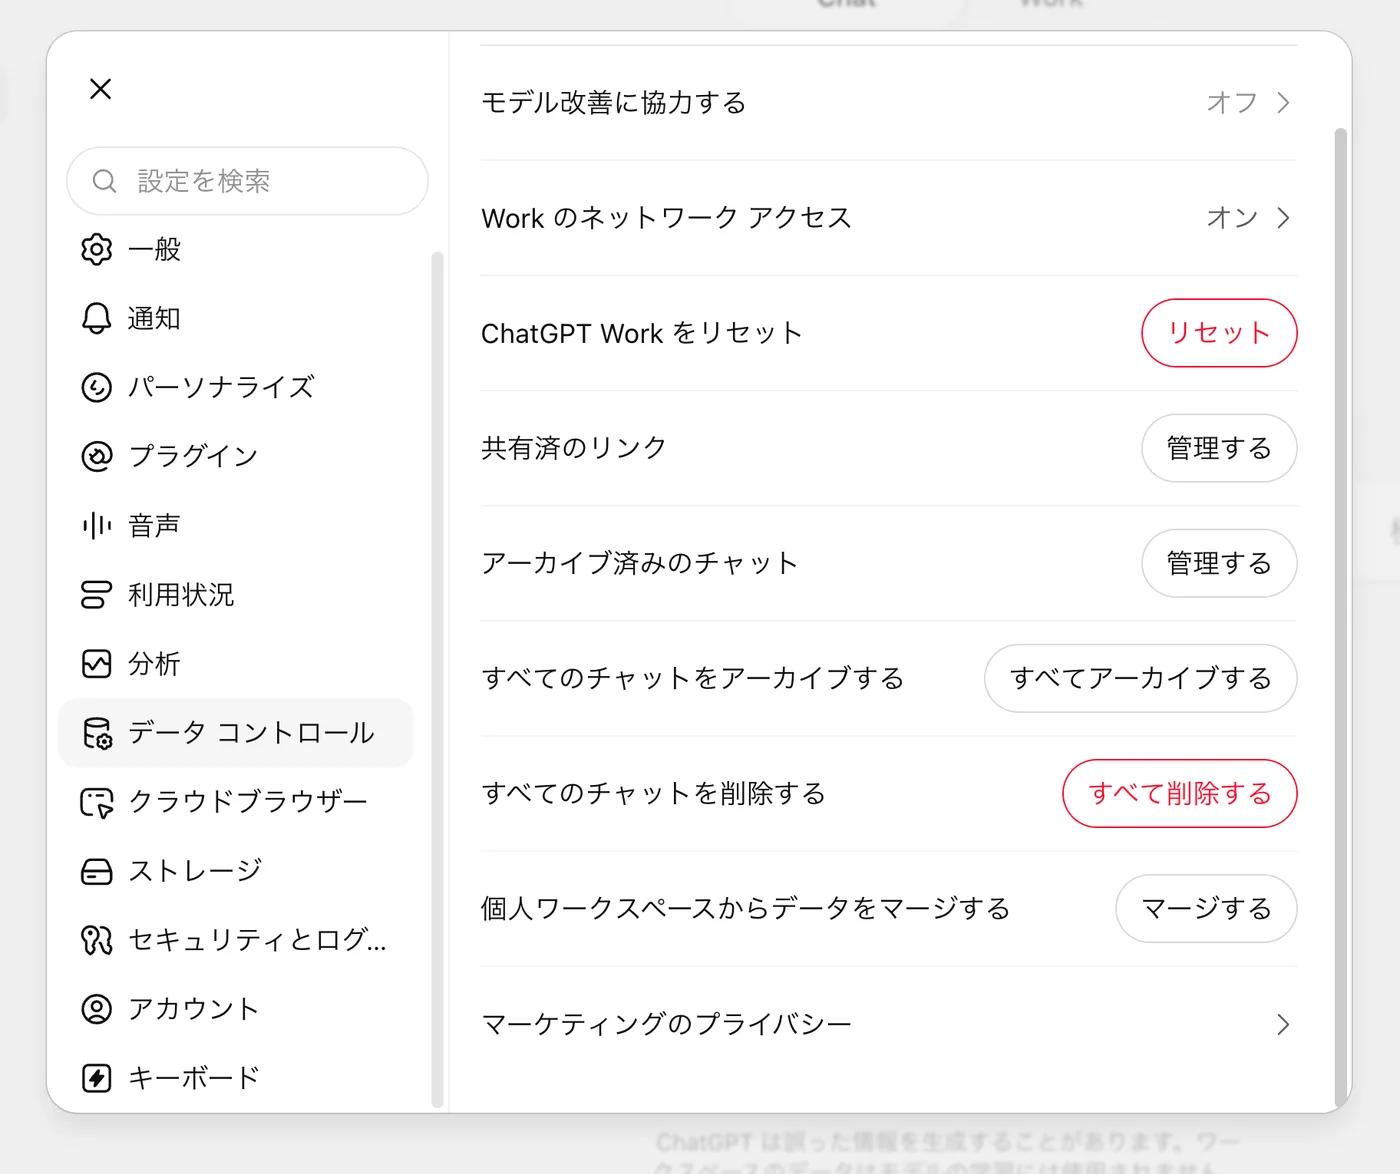Open the 一般 settings section
Image resolution: width=1400 pixels, height=1174 pixels.
[x=236, y=249]
